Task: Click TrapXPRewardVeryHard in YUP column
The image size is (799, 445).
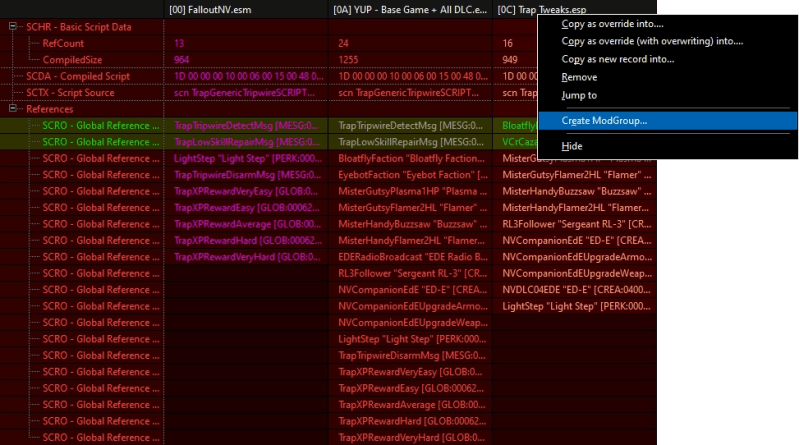Action: [411, 437]
